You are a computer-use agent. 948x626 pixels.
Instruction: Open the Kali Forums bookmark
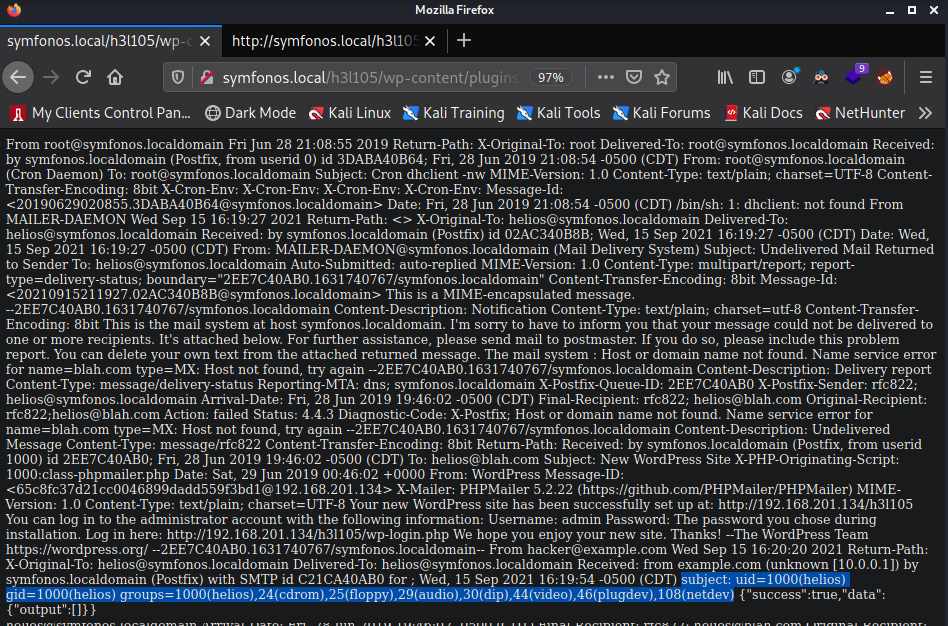(661, 113)
